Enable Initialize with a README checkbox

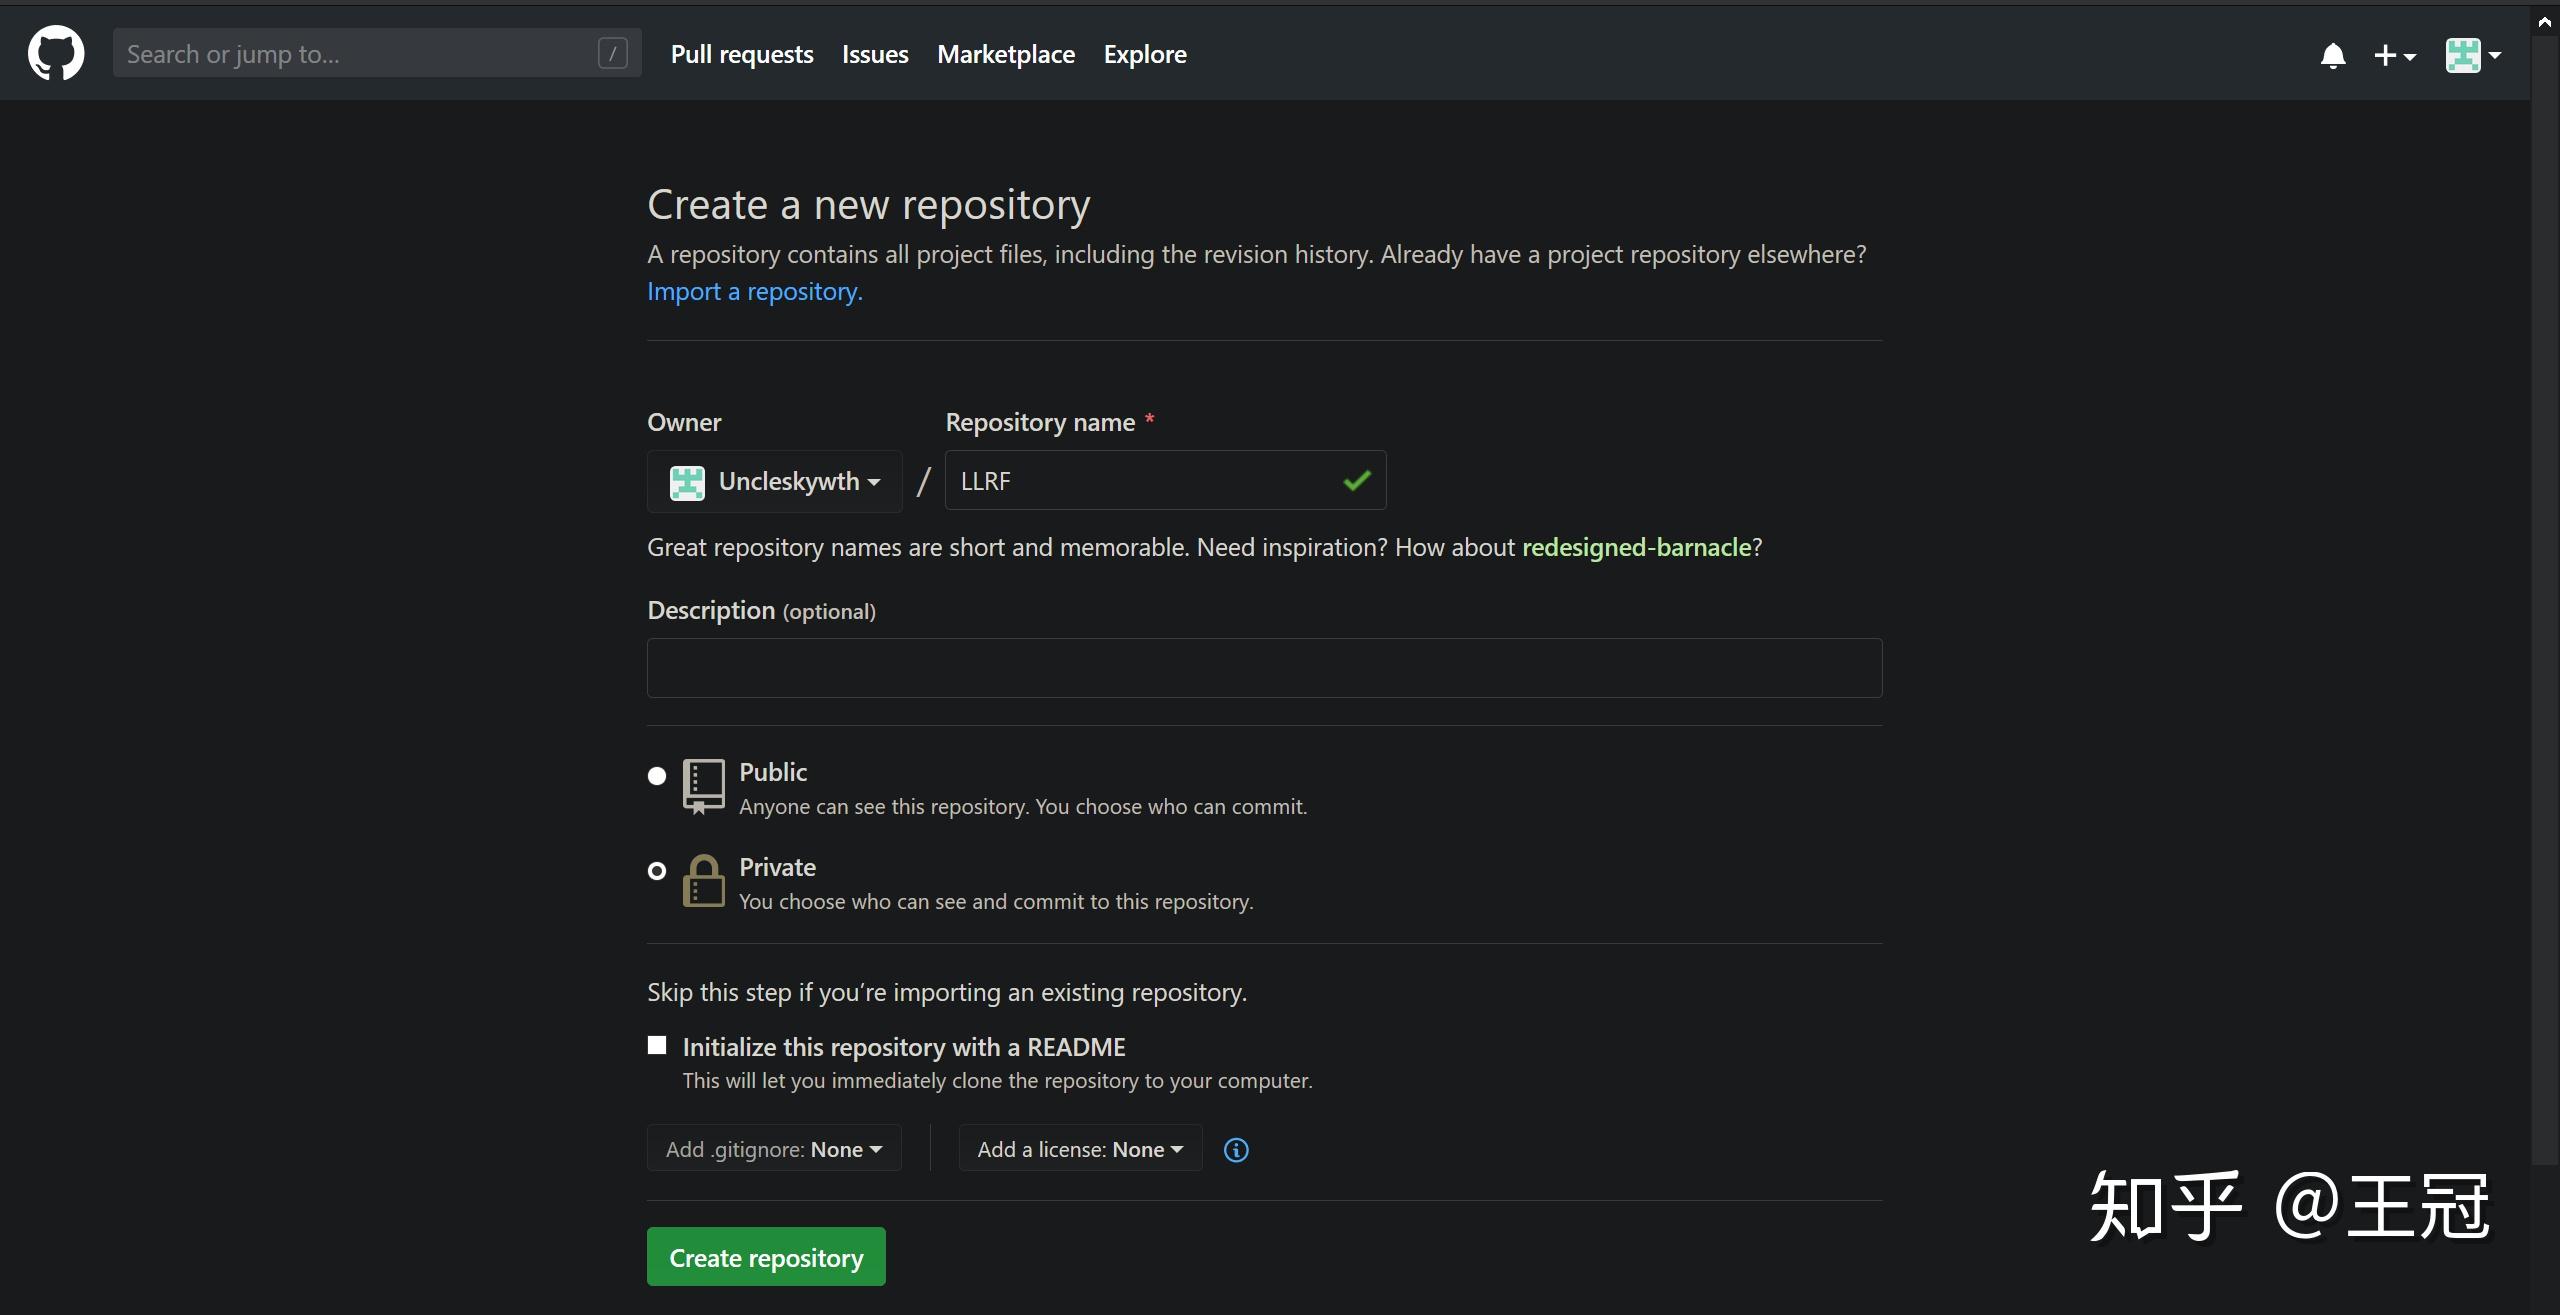[x=657, y=1046]
